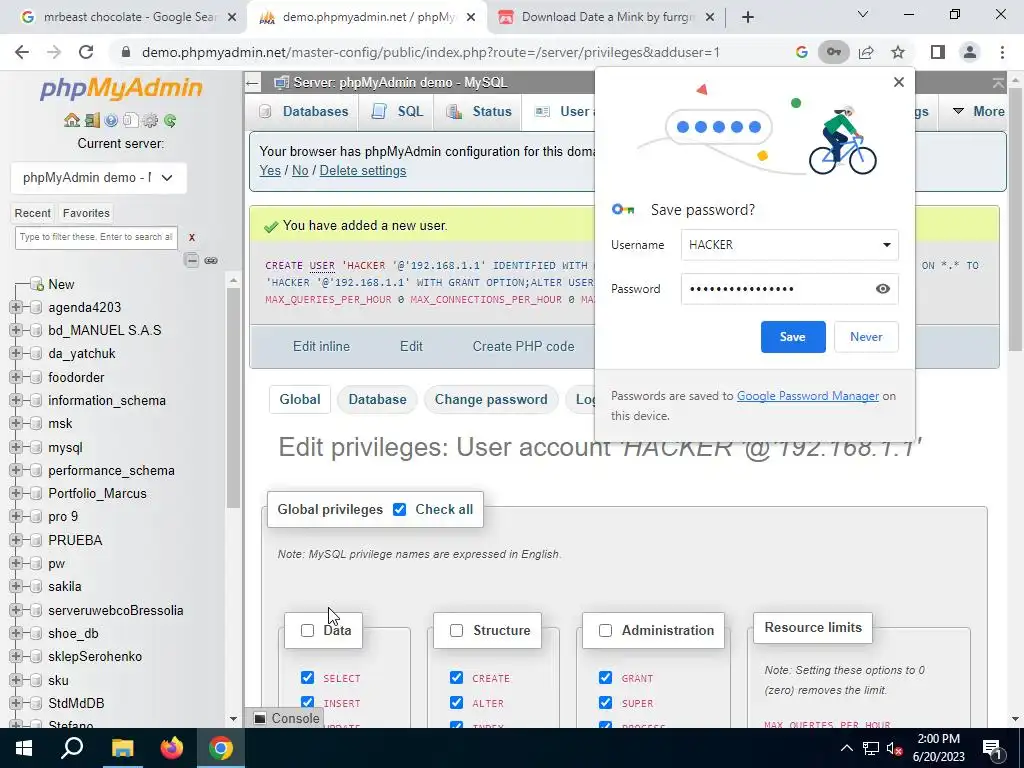Open Chrome profile avatar icon
The height and width of the screenshot is (768, 1024).
pos(970,52)
